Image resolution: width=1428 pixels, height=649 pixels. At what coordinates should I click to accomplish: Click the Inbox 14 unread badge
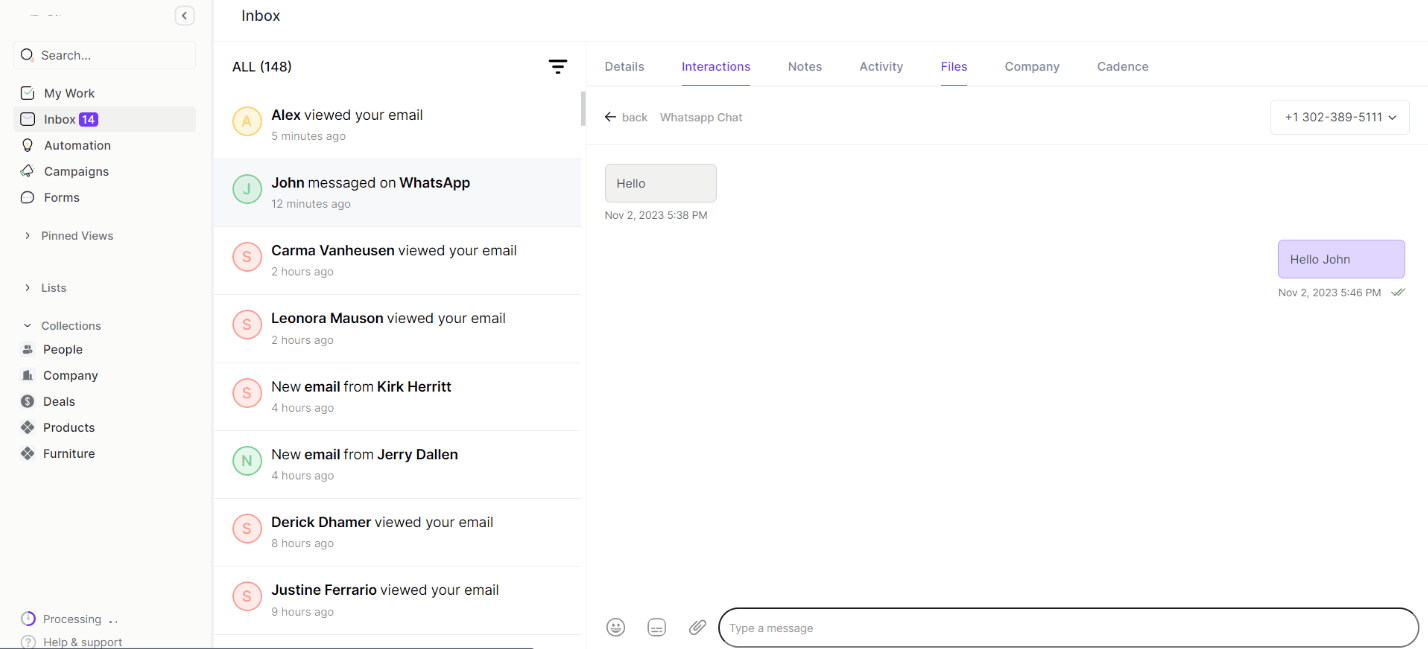88,119
